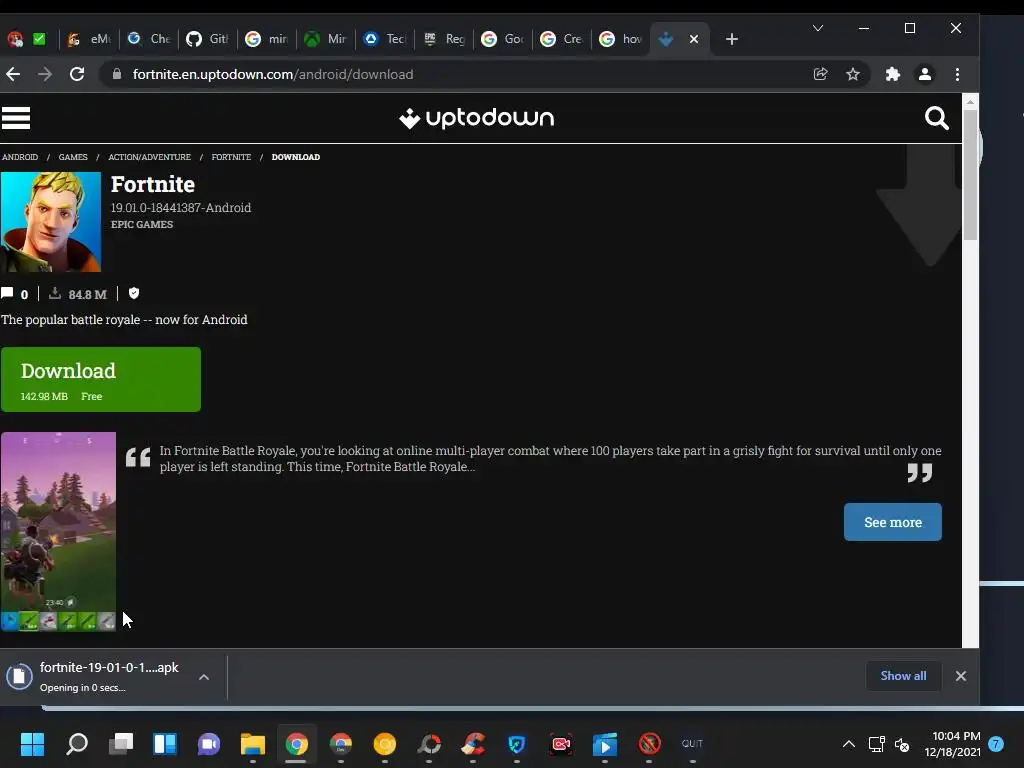Screen dimensions: 1024x768
Task: Switch to the 'Tec' tab
Action: click(x=385, y=39)
